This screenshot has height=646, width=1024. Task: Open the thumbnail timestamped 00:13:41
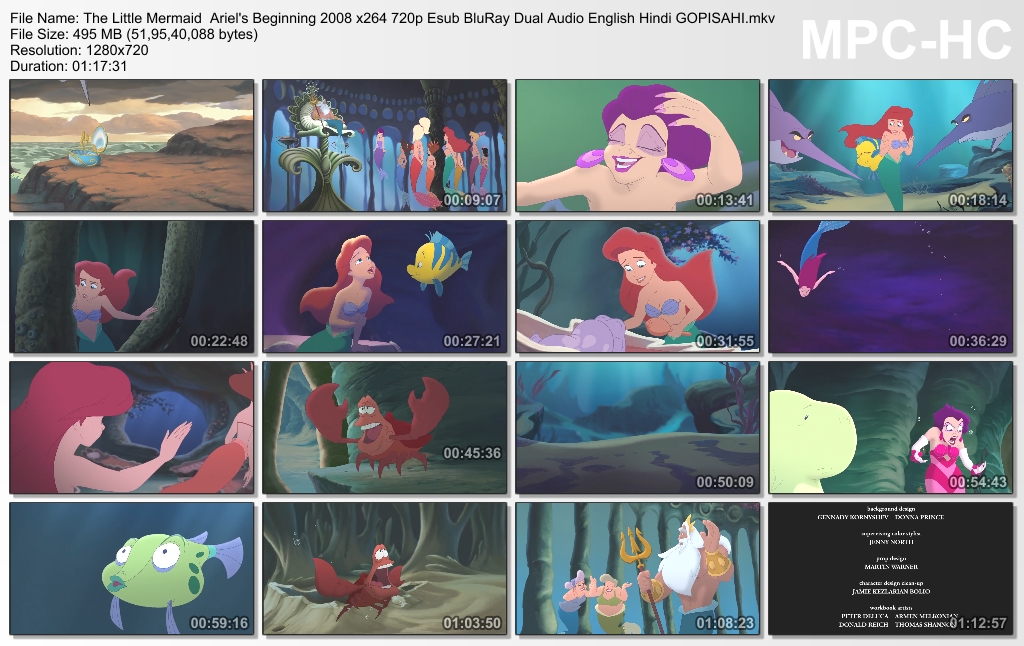[x=637, y=146]
